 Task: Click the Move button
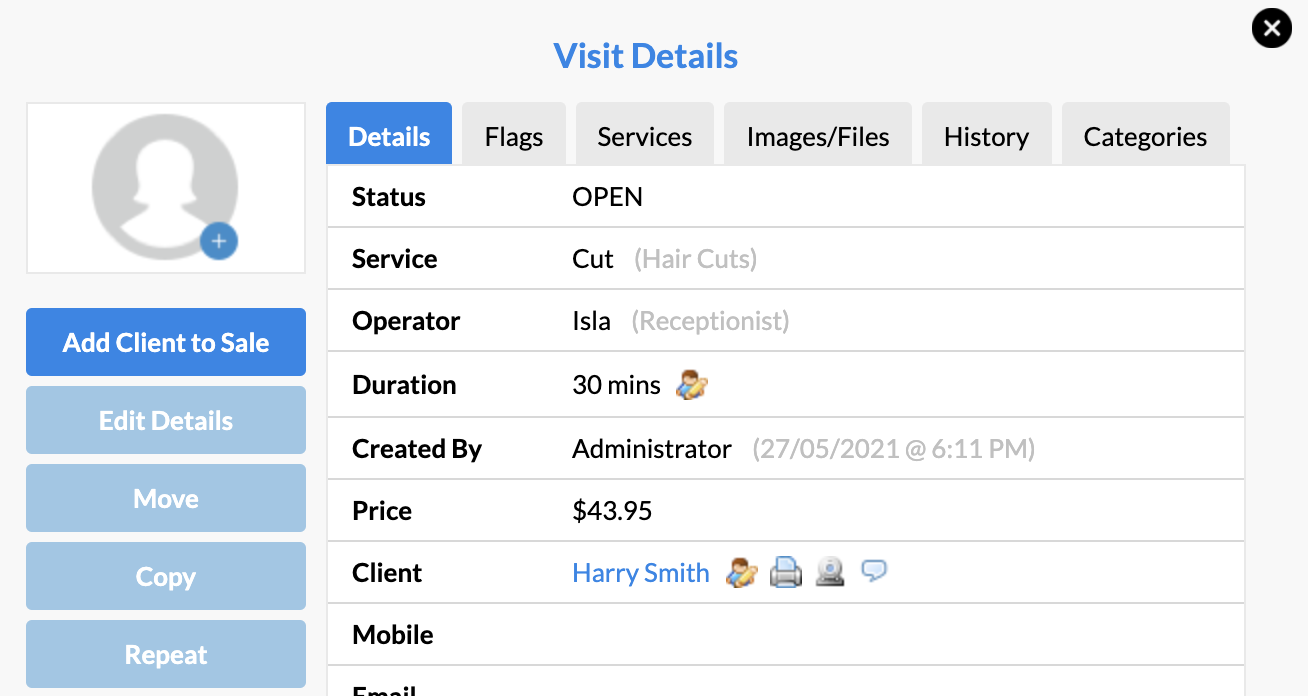tap(165, 498)
